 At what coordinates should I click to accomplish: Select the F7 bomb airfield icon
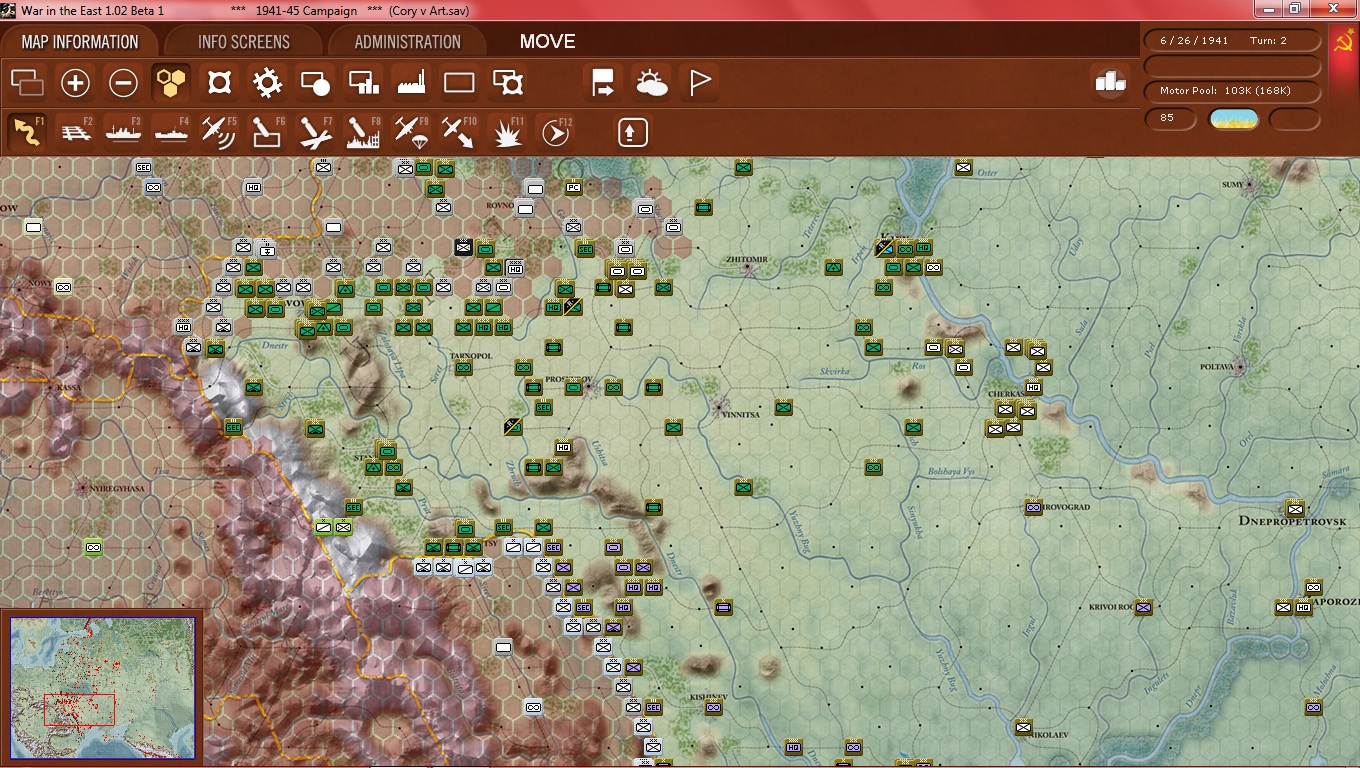(x=315, y=132)
